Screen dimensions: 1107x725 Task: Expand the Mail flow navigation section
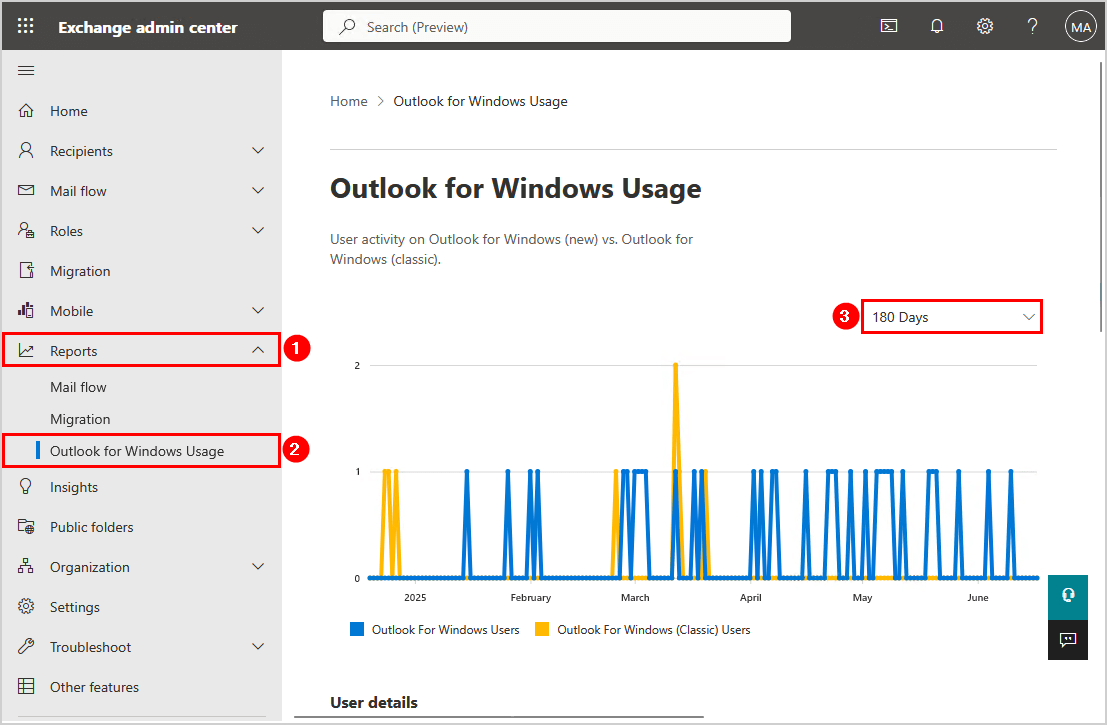[141, 191]
